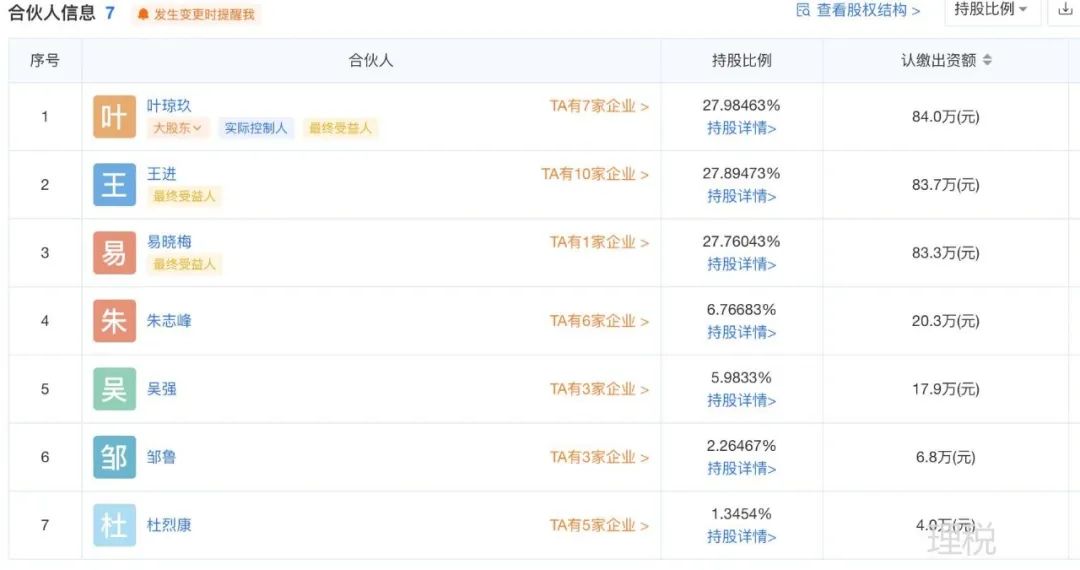Click the green 吴 avatar icon
The image size is (1080, 570).
coord(114,390)
